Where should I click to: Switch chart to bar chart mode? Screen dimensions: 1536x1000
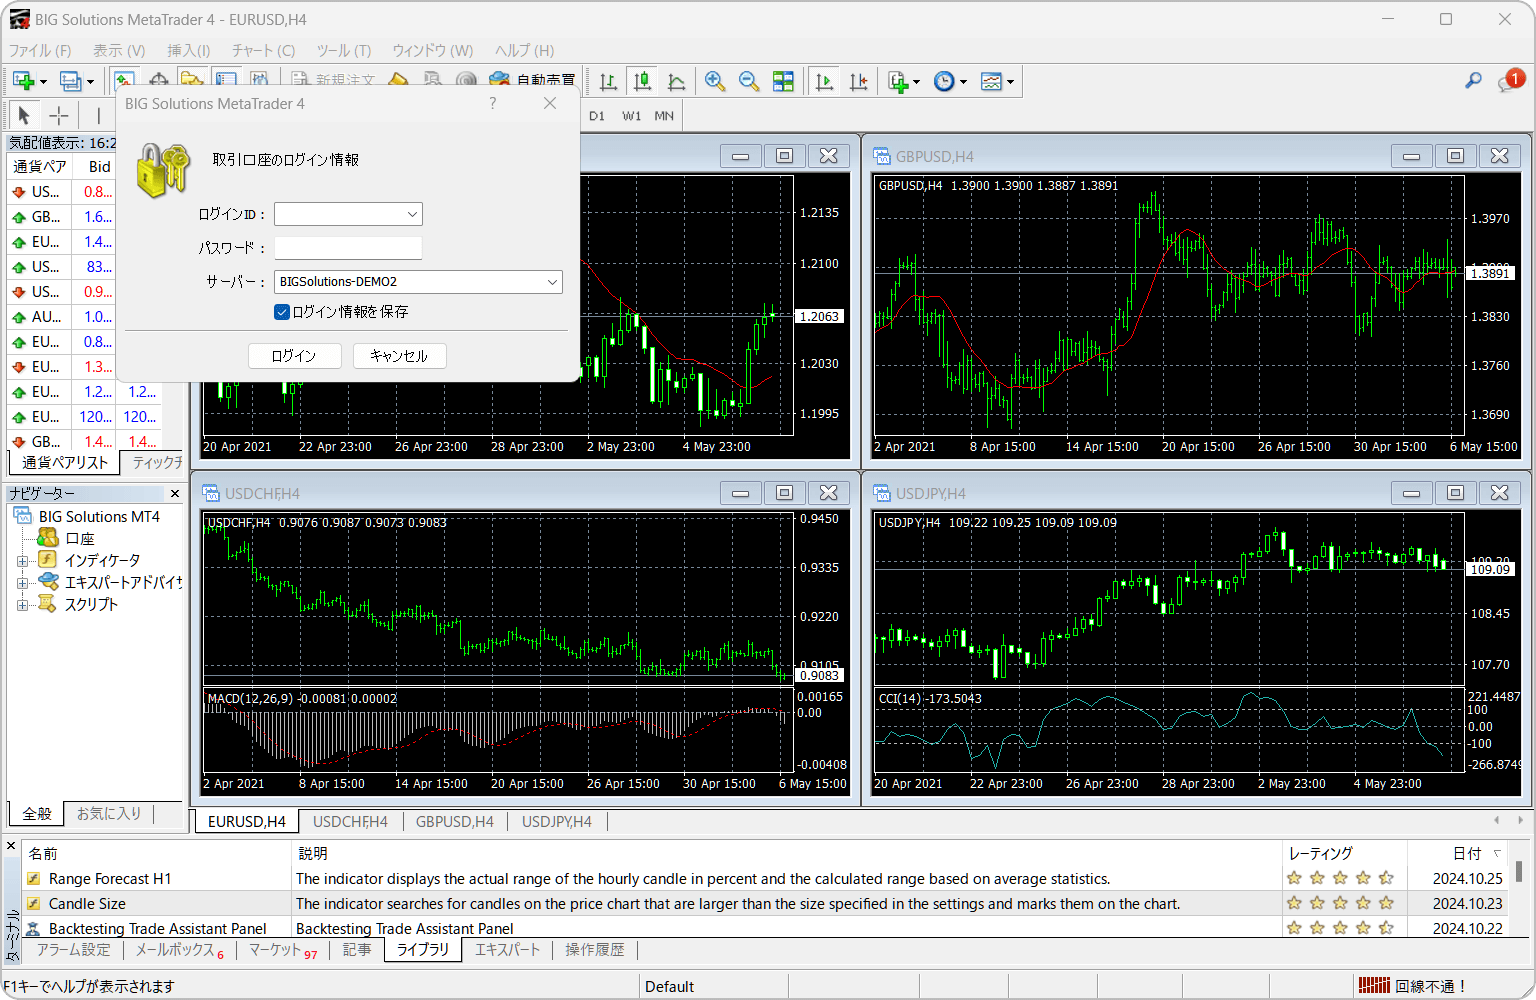tap(608, 81)
